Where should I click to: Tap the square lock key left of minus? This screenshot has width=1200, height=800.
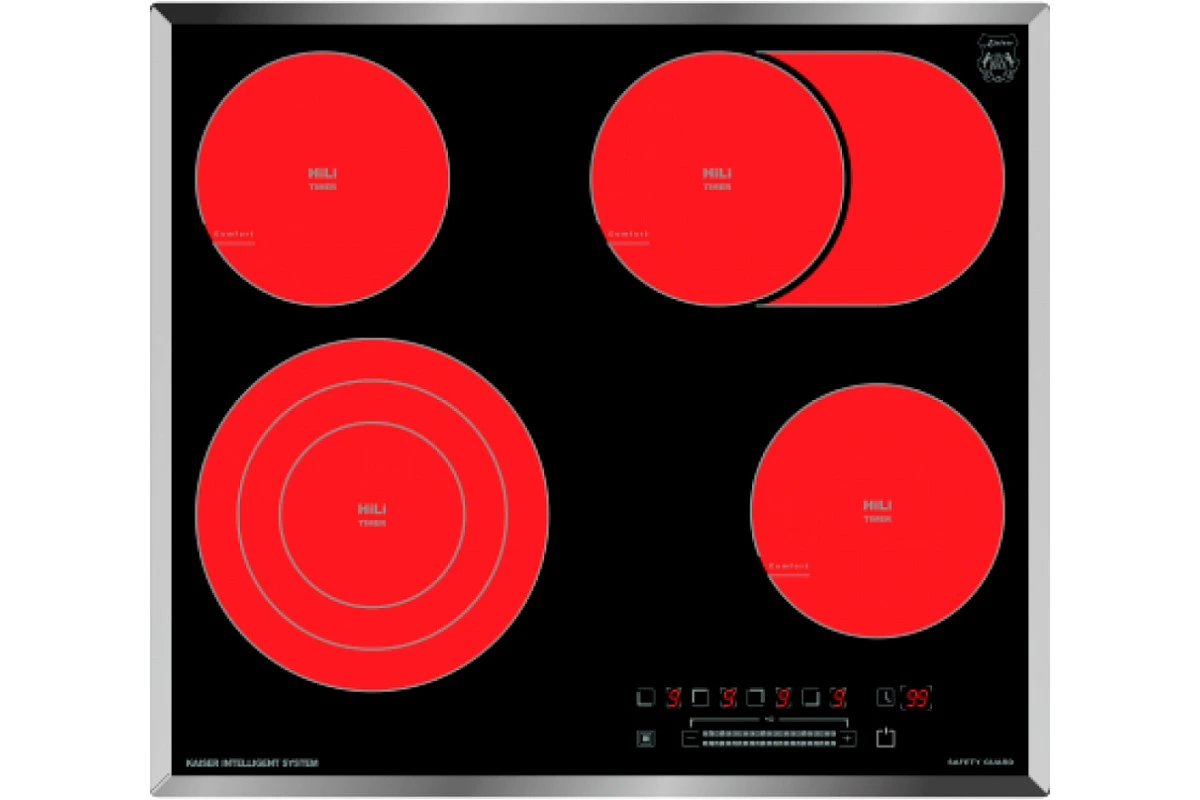click(x=644, y=740)
